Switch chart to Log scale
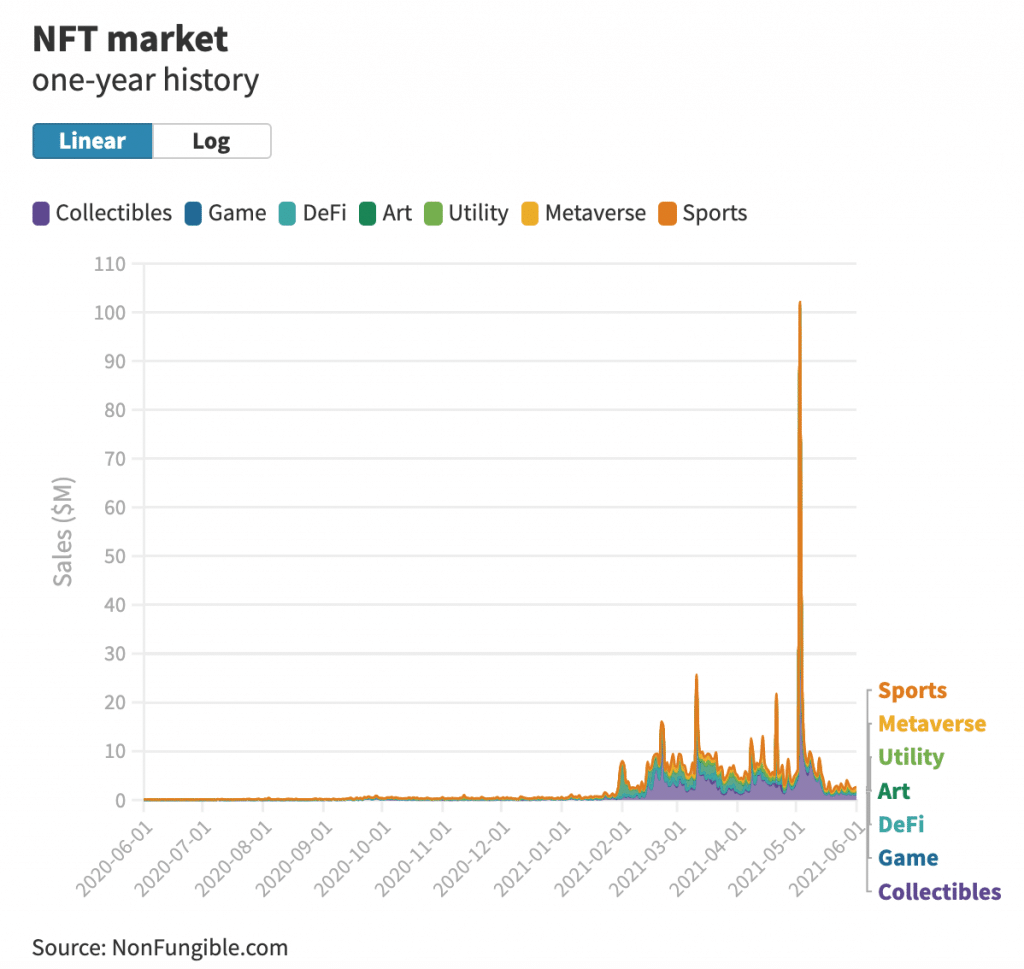The image size is (1024, 969). (x=211, y=141)
